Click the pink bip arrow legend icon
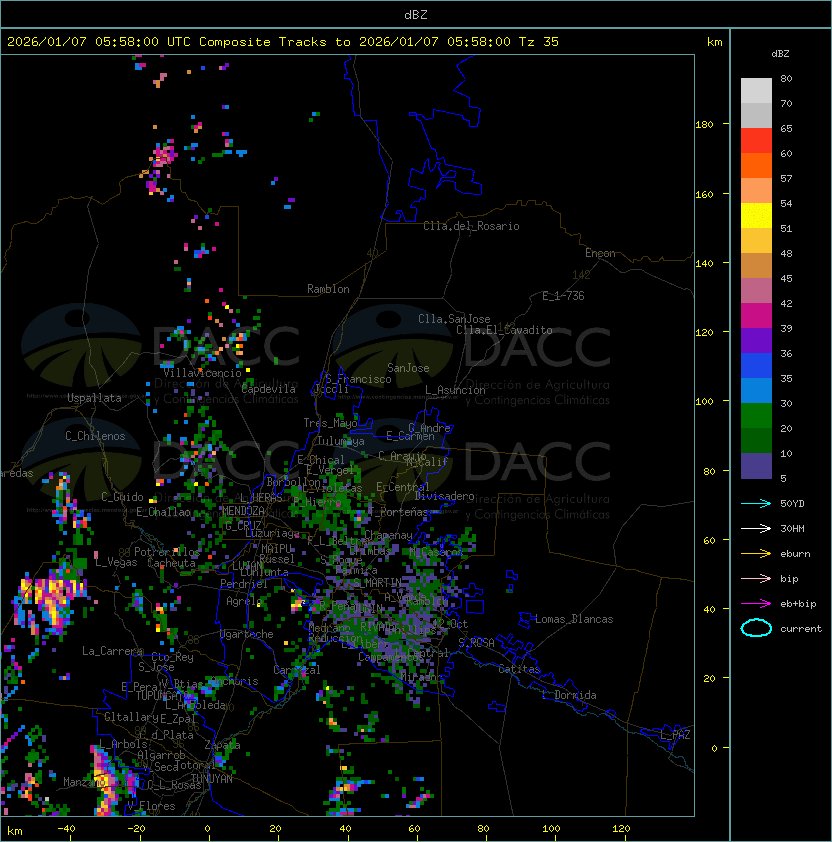This screenshot has height=842, width=832. click(x=756, y=578)
